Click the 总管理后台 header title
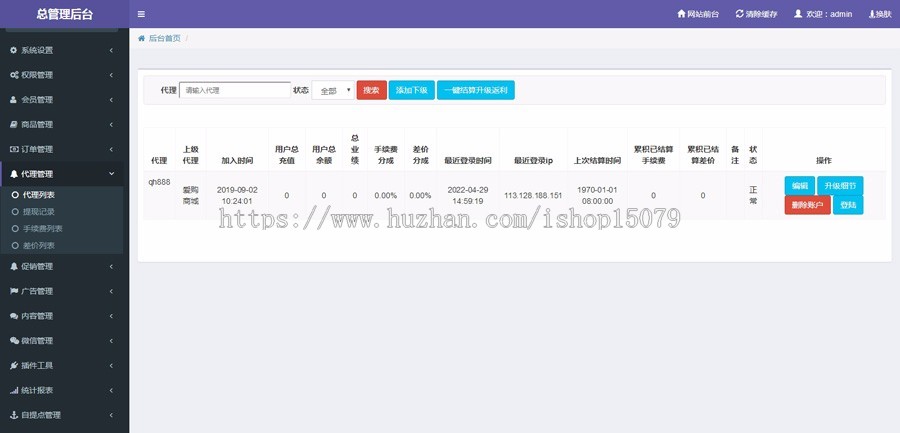The height and width of the screenshot is (433, 900). pos(64,14)
